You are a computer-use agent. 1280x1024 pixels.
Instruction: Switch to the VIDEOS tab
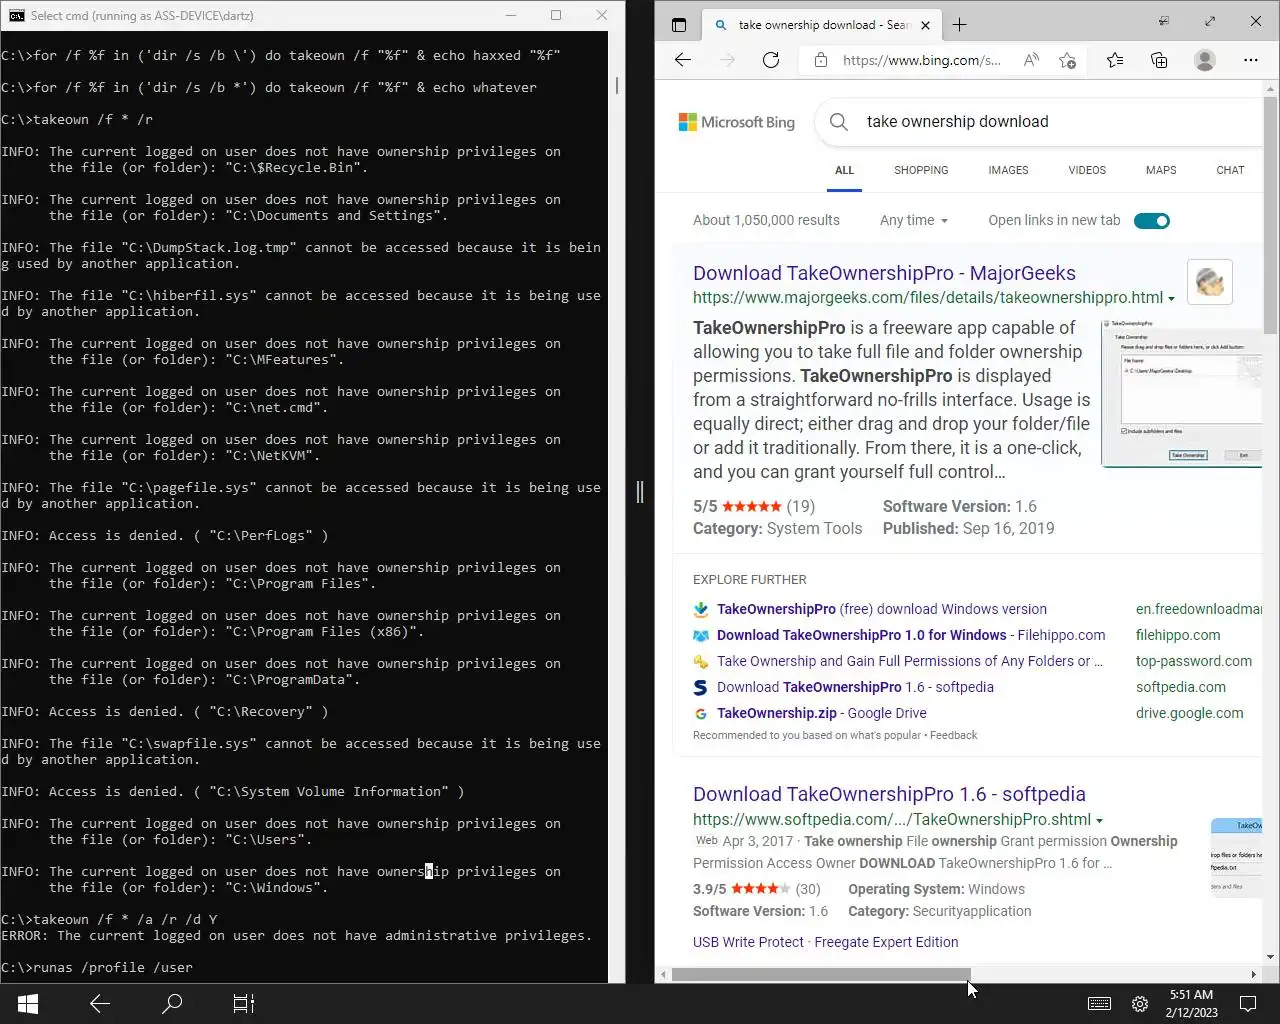coord(1087,170)
